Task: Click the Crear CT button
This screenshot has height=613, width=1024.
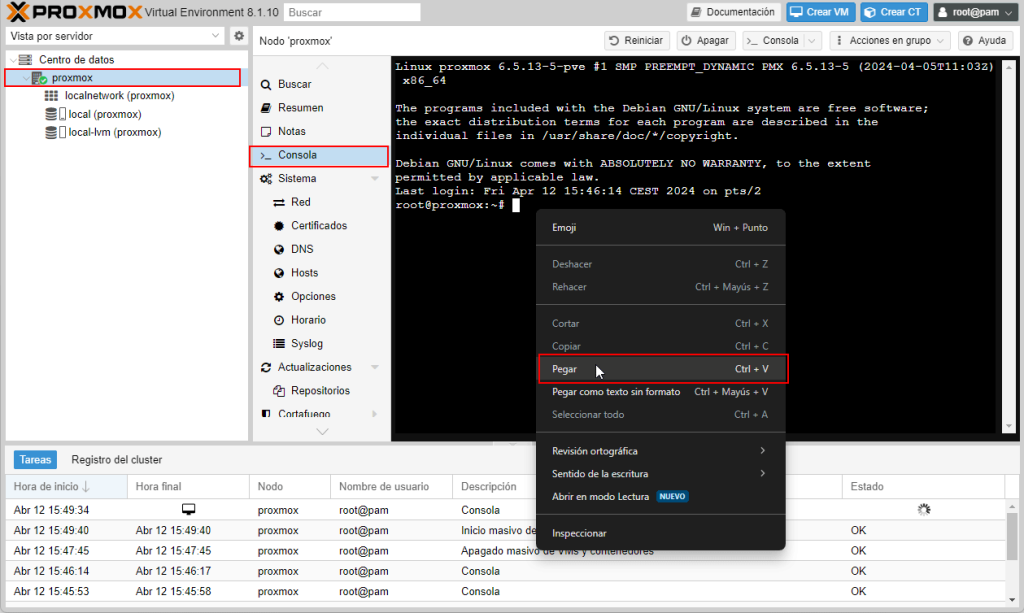Action: click(x=894, y=12)
